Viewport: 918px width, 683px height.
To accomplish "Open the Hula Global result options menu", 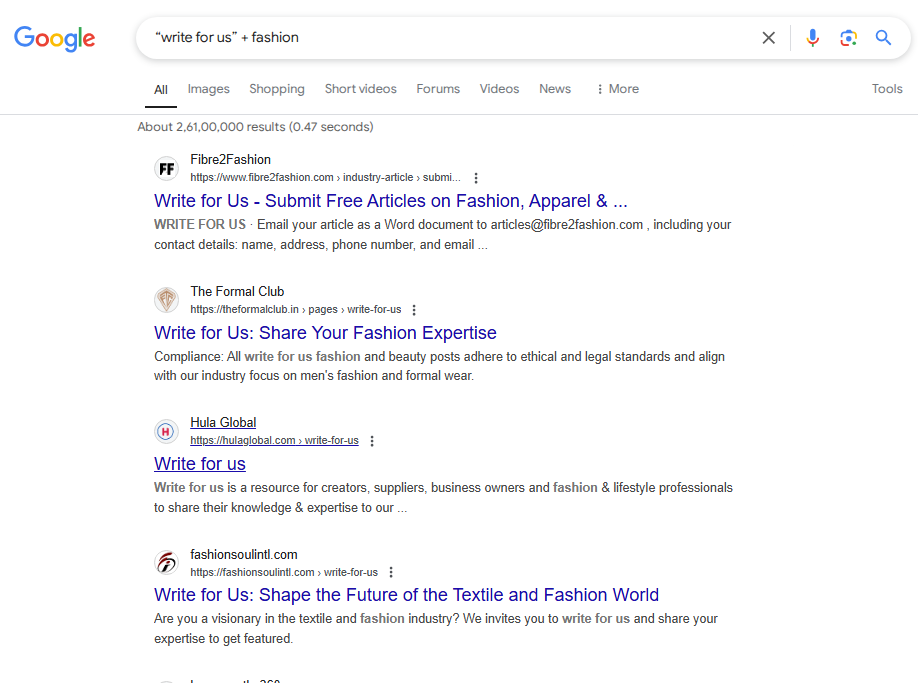I will click(x=372, y=441).
